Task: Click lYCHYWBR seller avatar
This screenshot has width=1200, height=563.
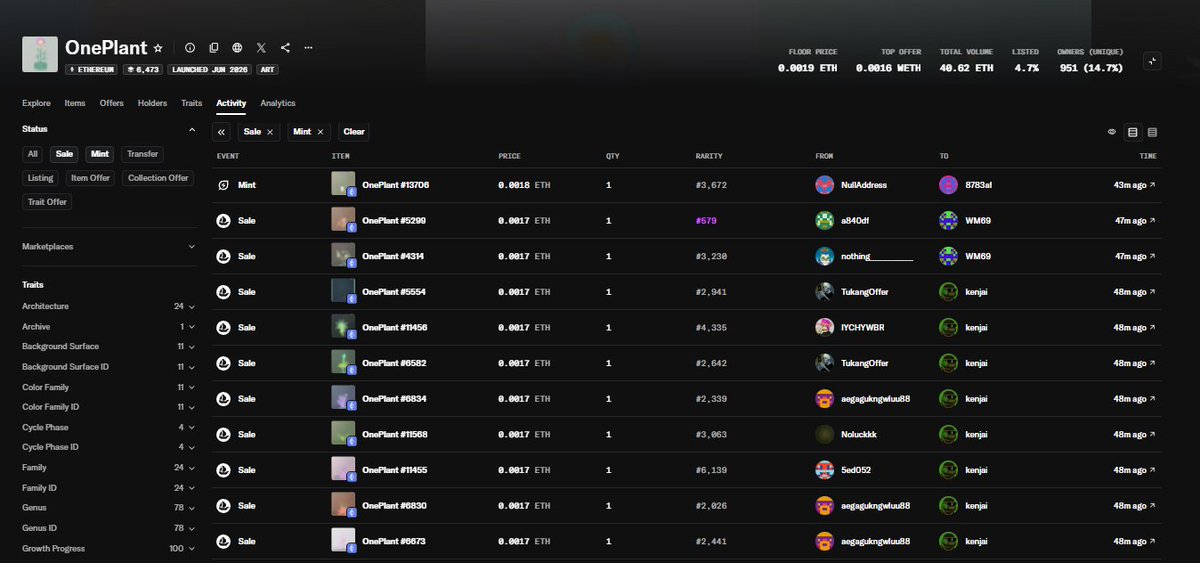Action: 825,327
